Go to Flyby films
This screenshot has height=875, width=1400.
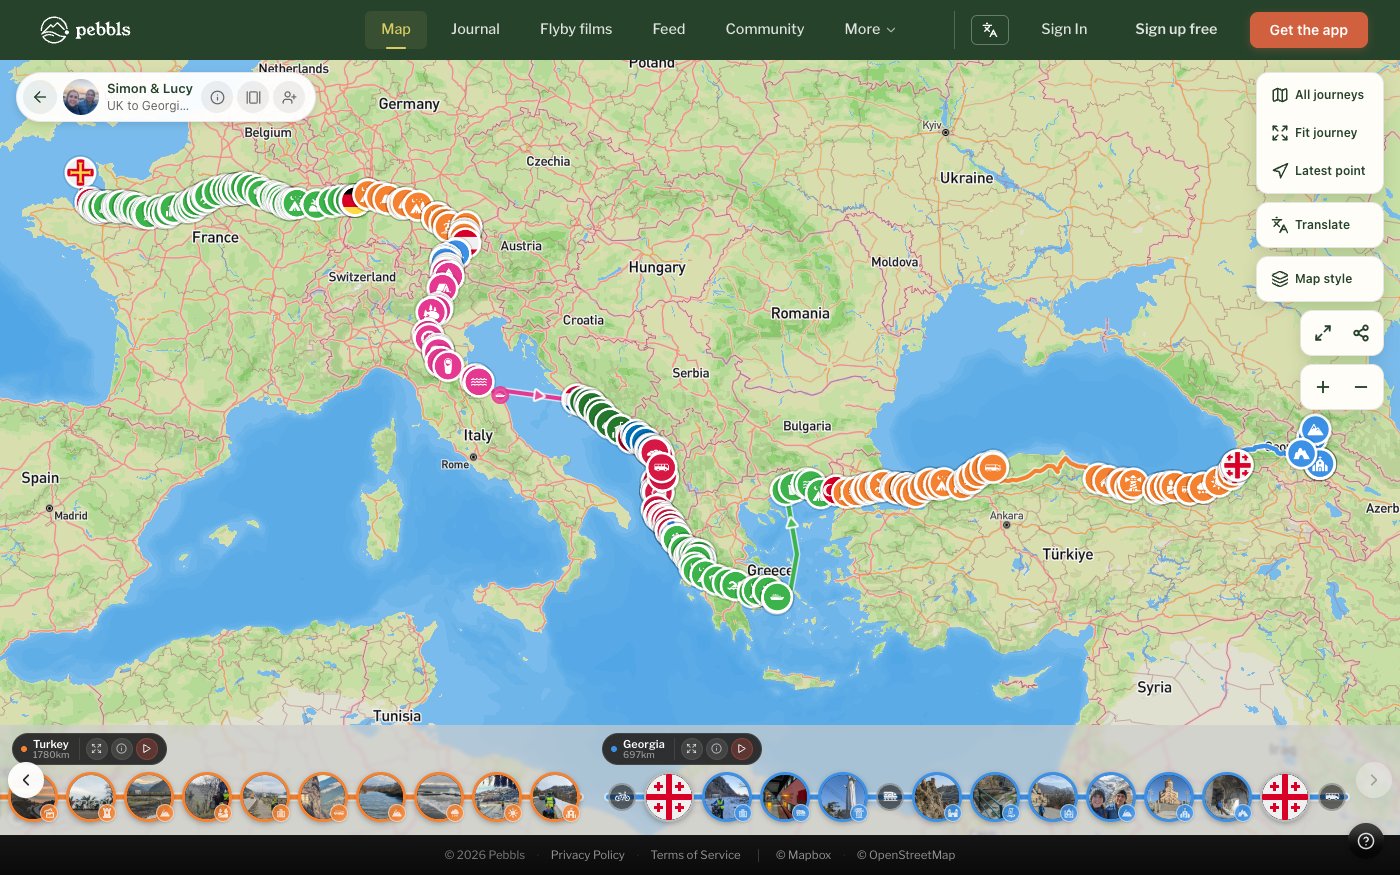576,30
